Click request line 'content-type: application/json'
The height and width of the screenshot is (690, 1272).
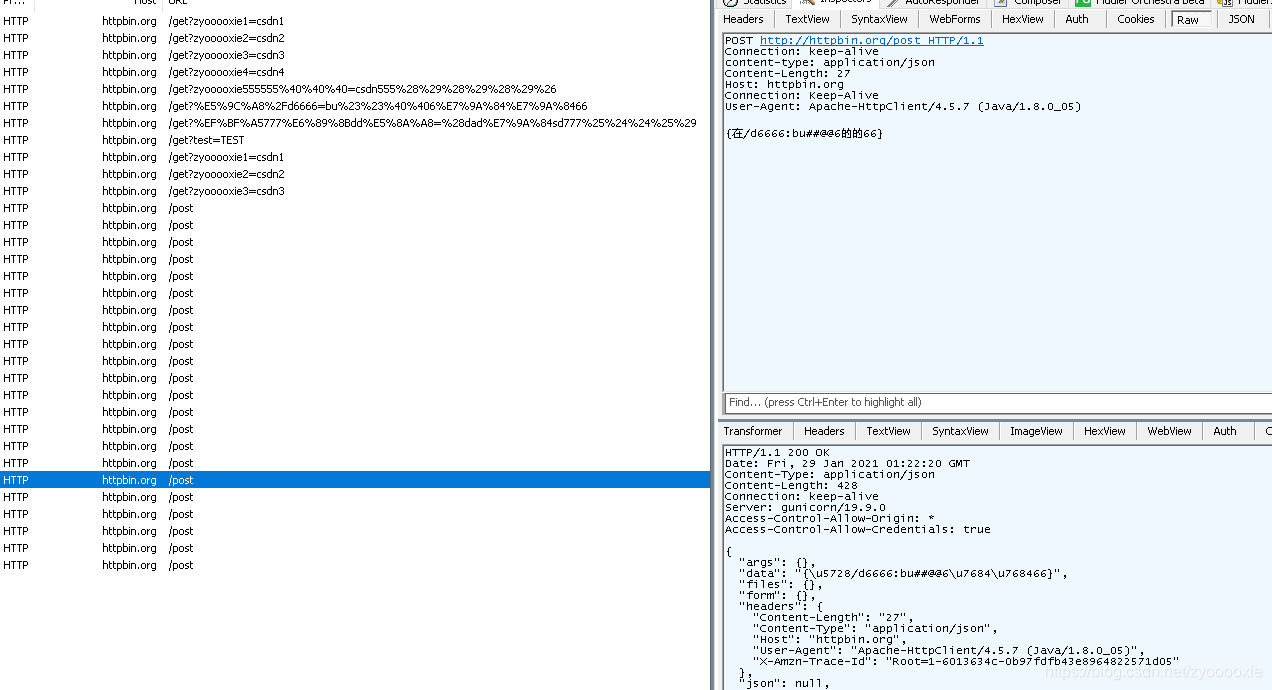pyautogui.click(x=830, y=62)
